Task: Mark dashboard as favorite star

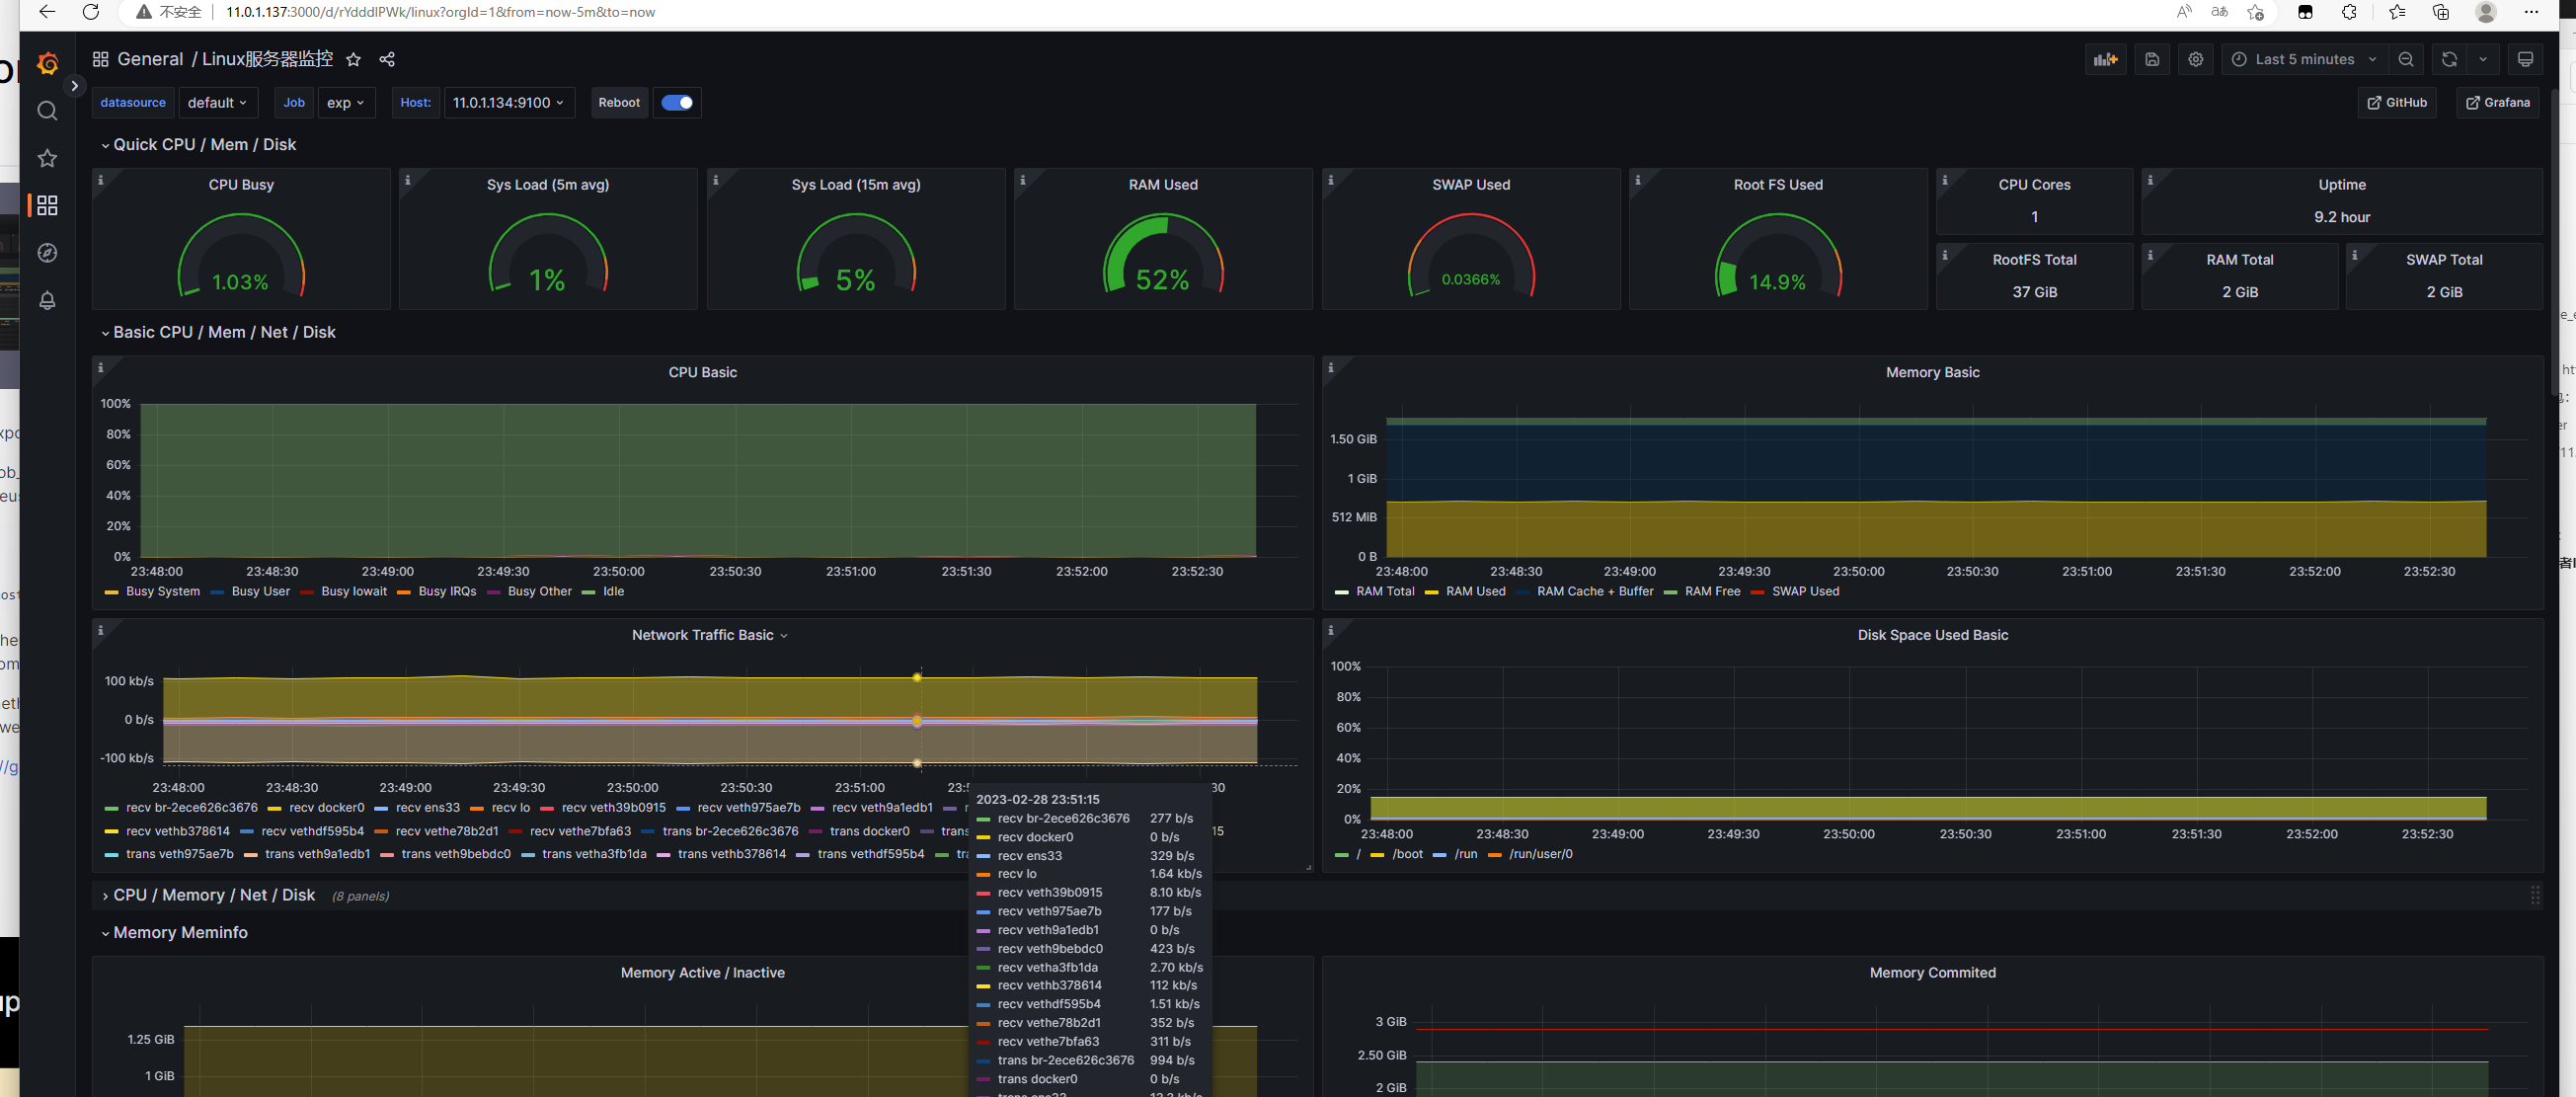Action: click(x=353, y=59)
